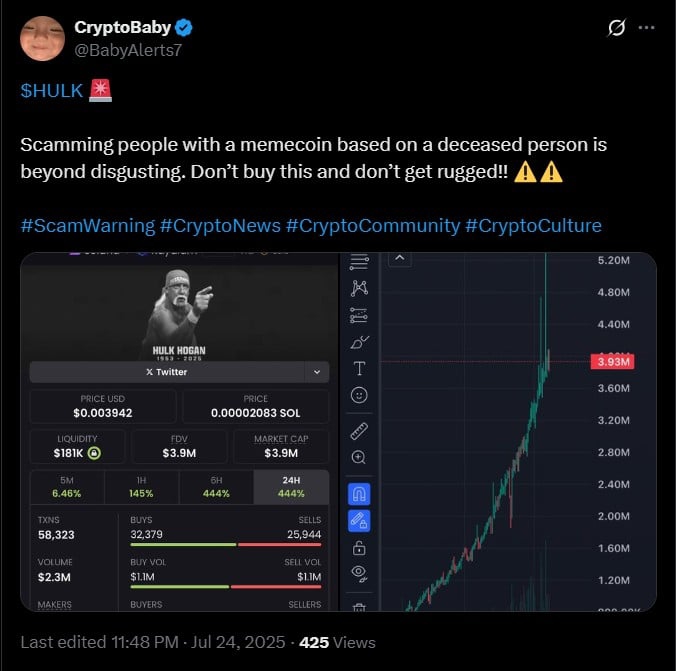Toggle the stay-in-drawing-mode pencil lock

click(360, 520)
